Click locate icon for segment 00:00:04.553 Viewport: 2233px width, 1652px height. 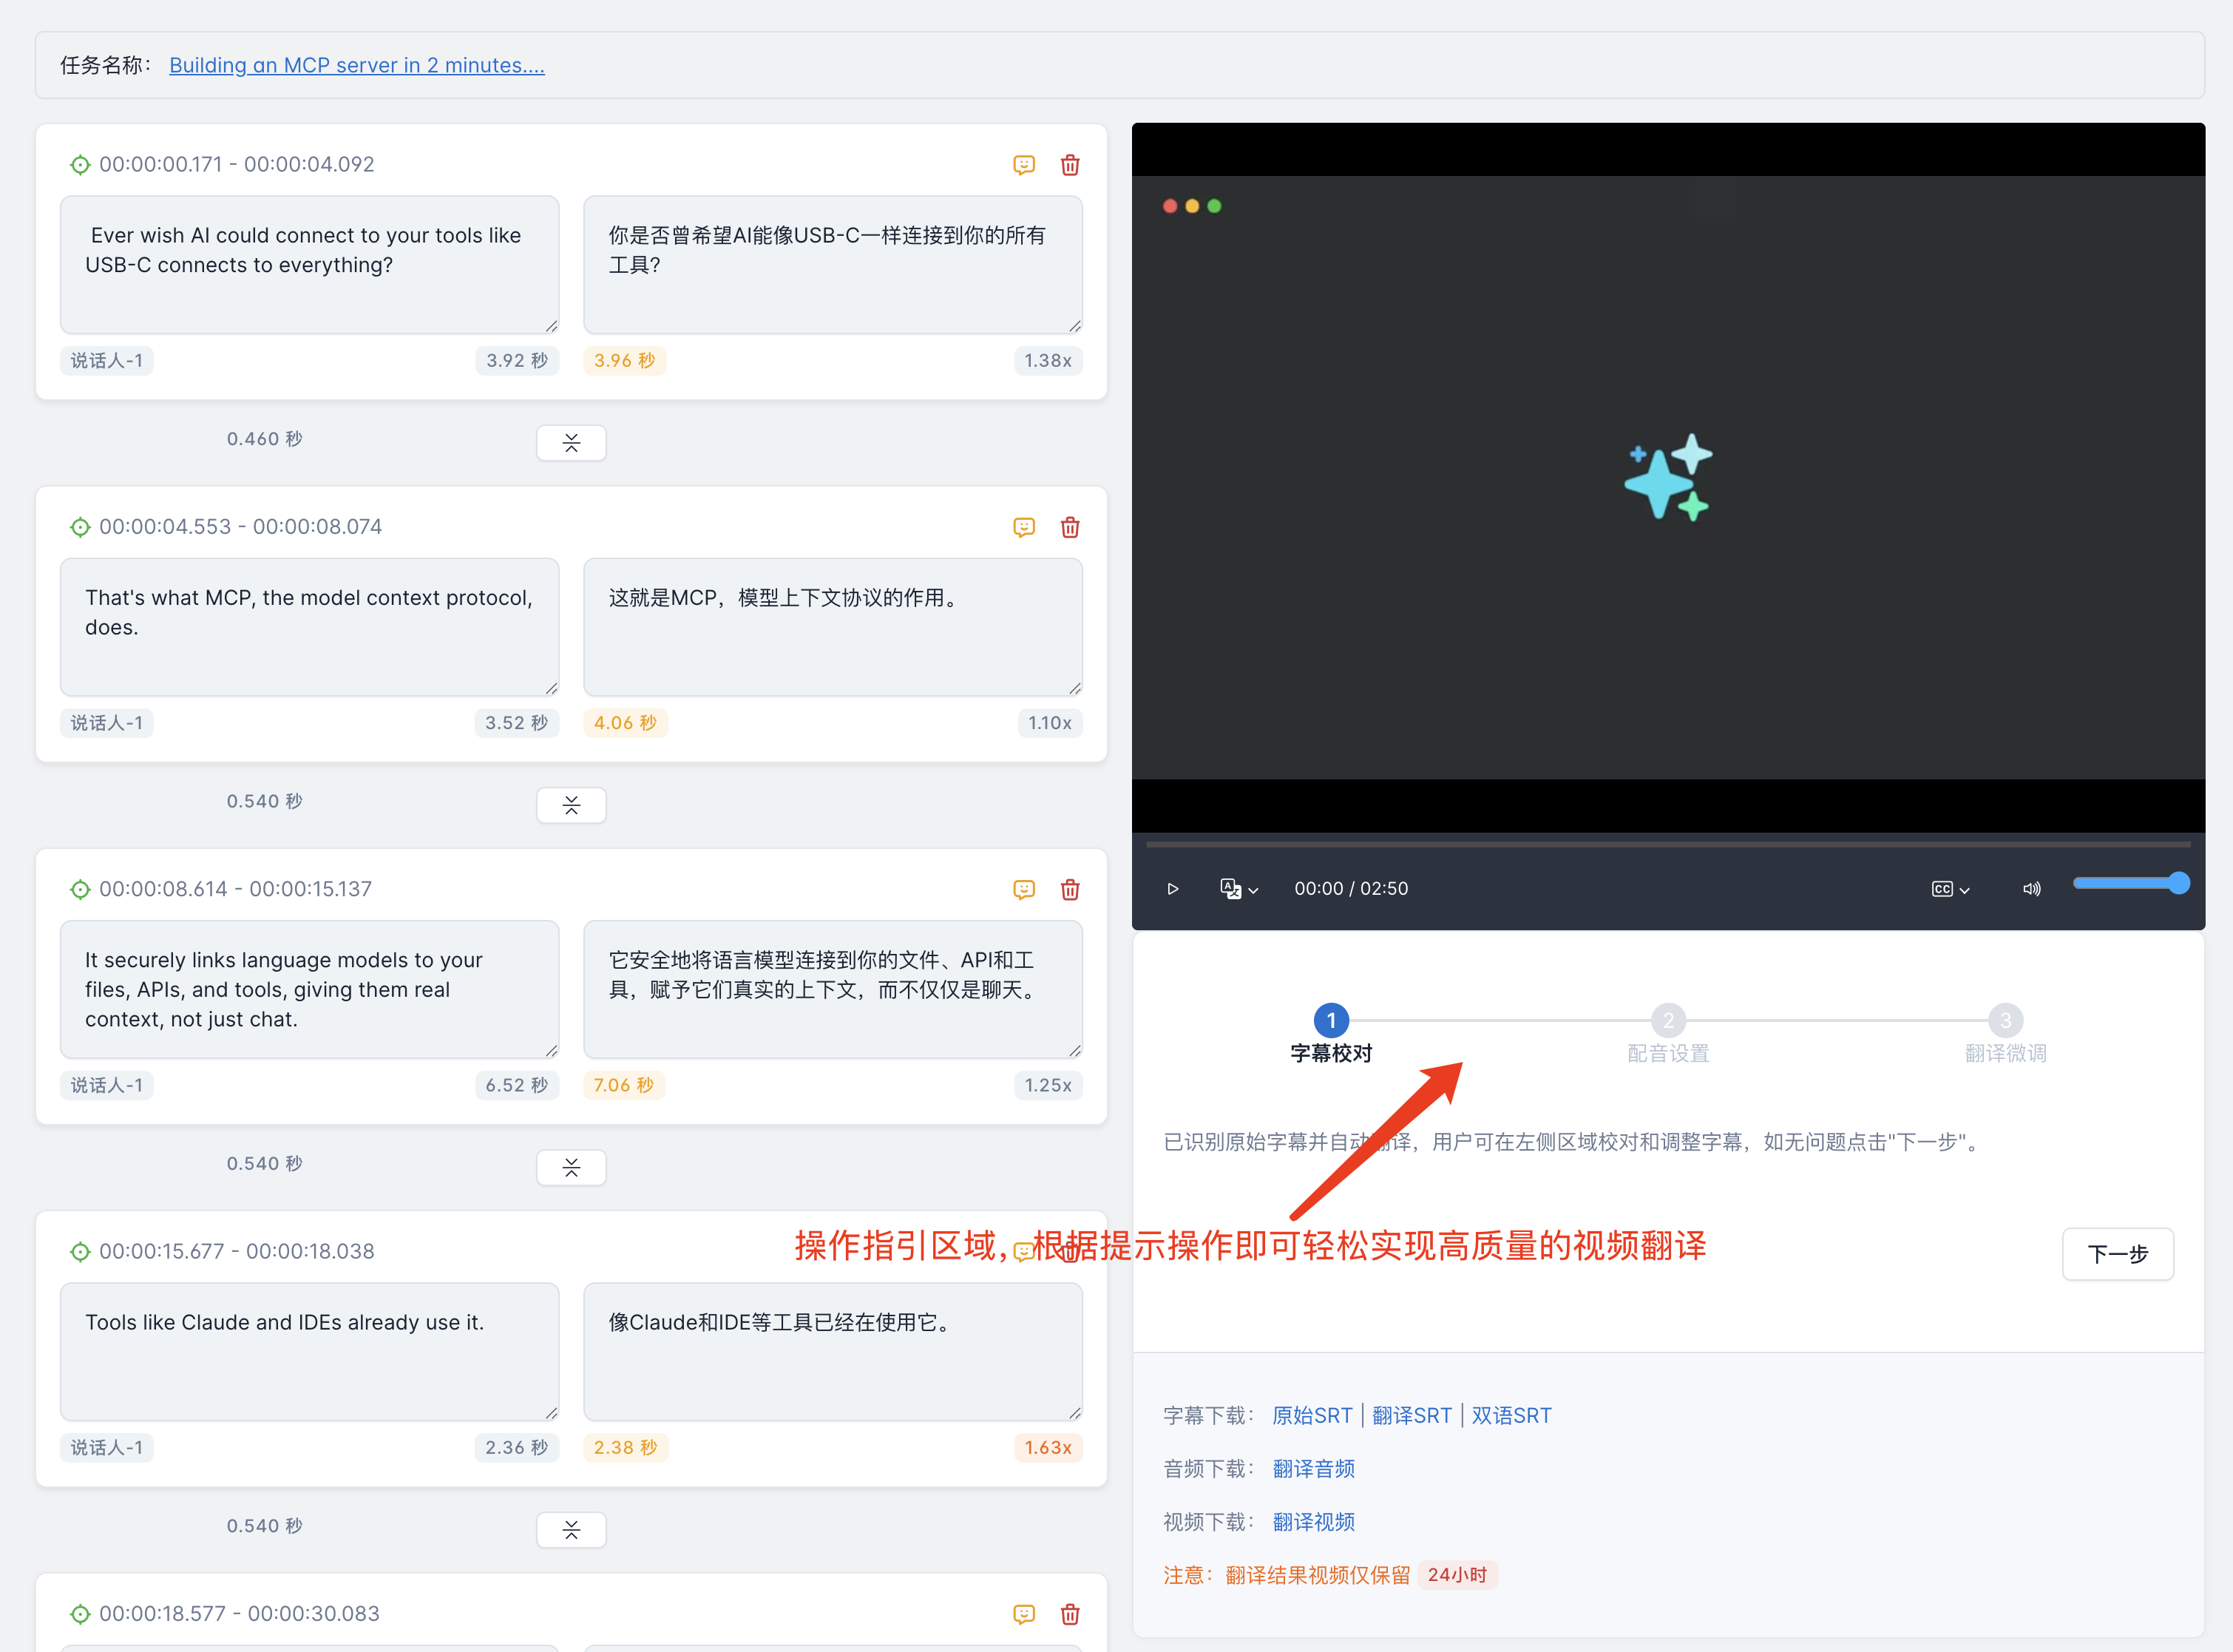80,527
